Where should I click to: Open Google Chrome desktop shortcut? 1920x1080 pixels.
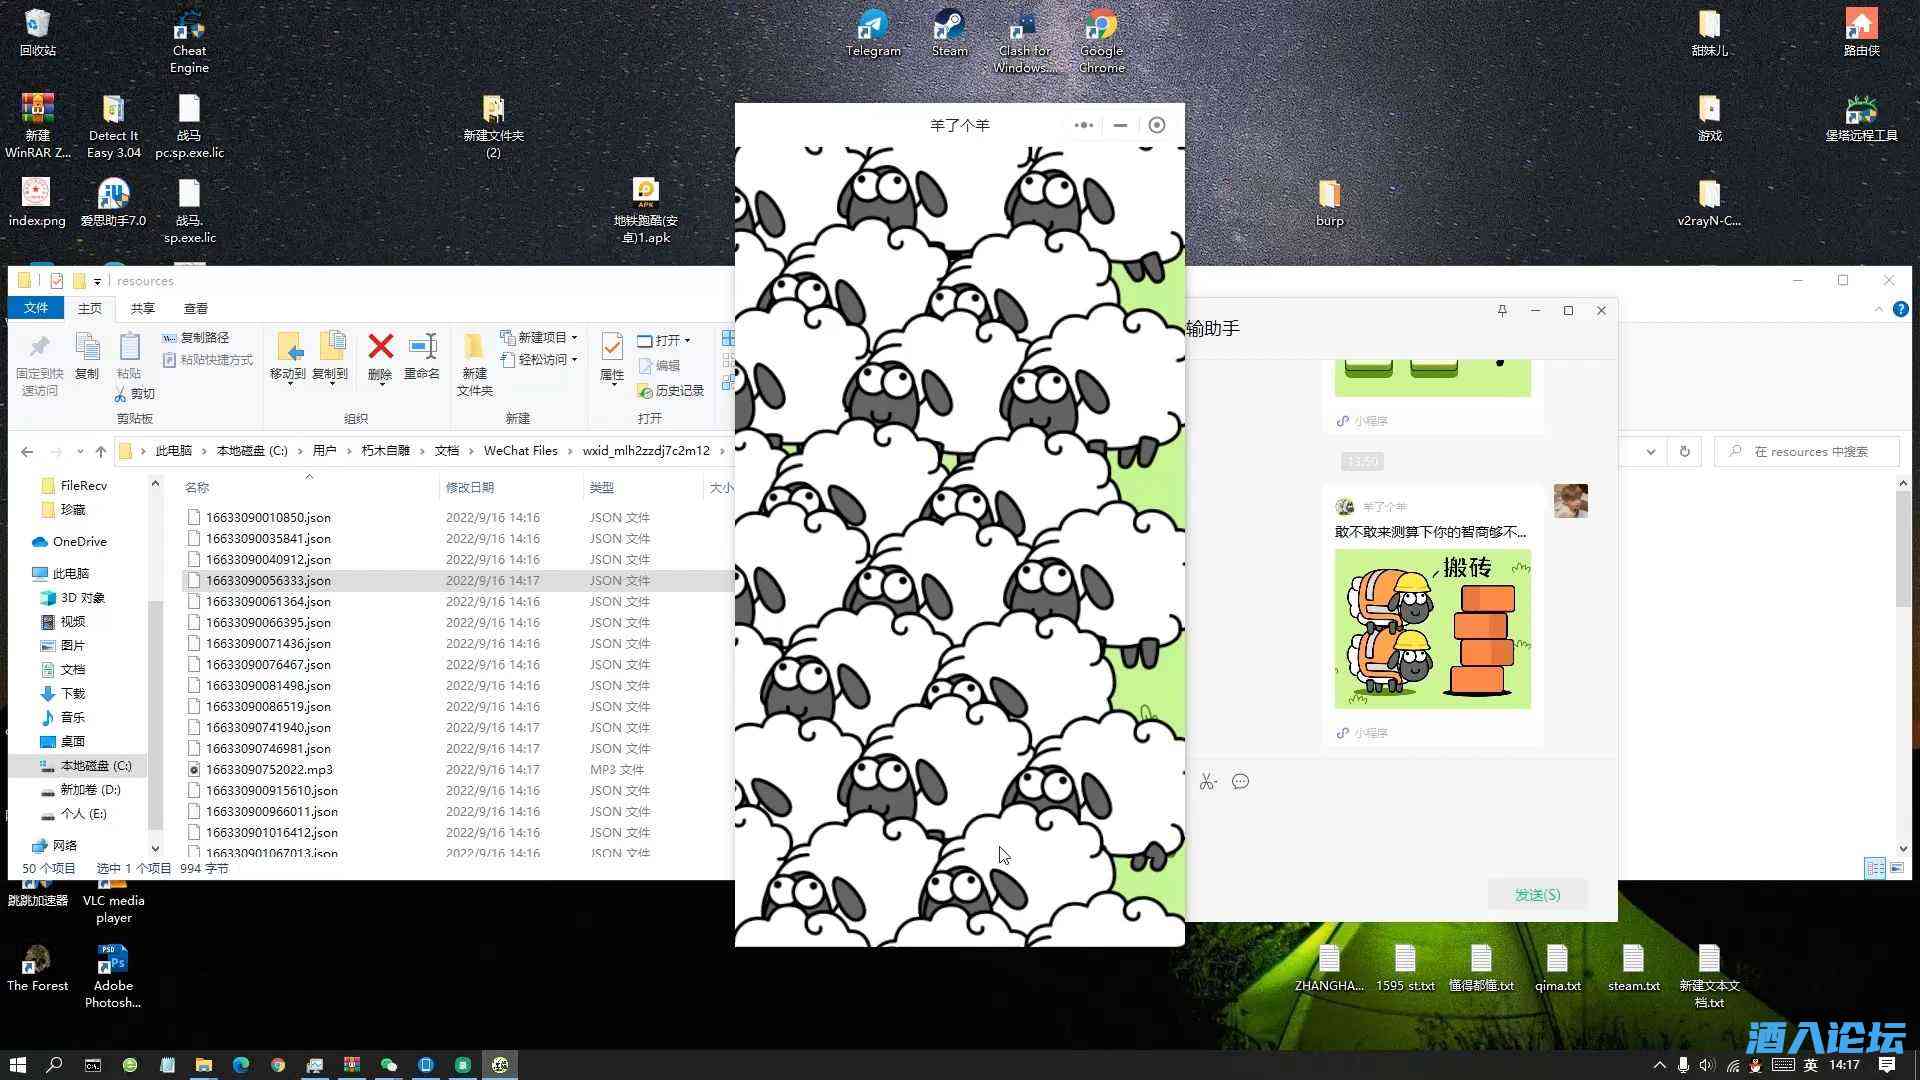click(x=1101, y=41)
